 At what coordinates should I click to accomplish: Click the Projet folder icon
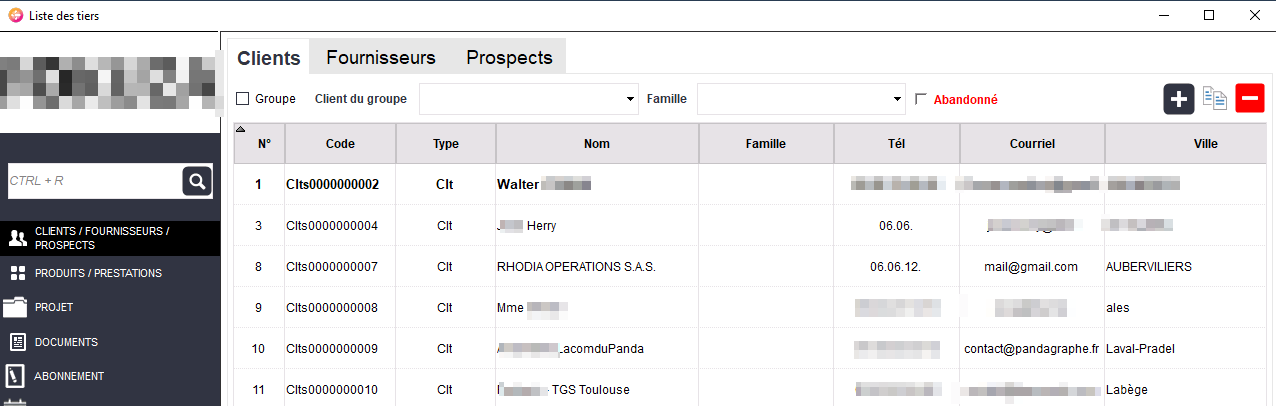[x=16, y=307]
